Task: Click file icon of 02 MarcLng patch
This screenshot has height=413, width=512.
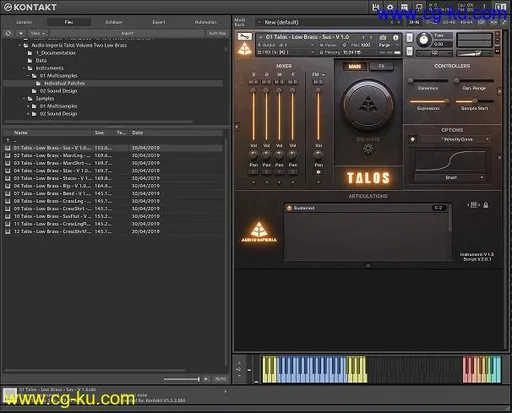Action: 8,155
